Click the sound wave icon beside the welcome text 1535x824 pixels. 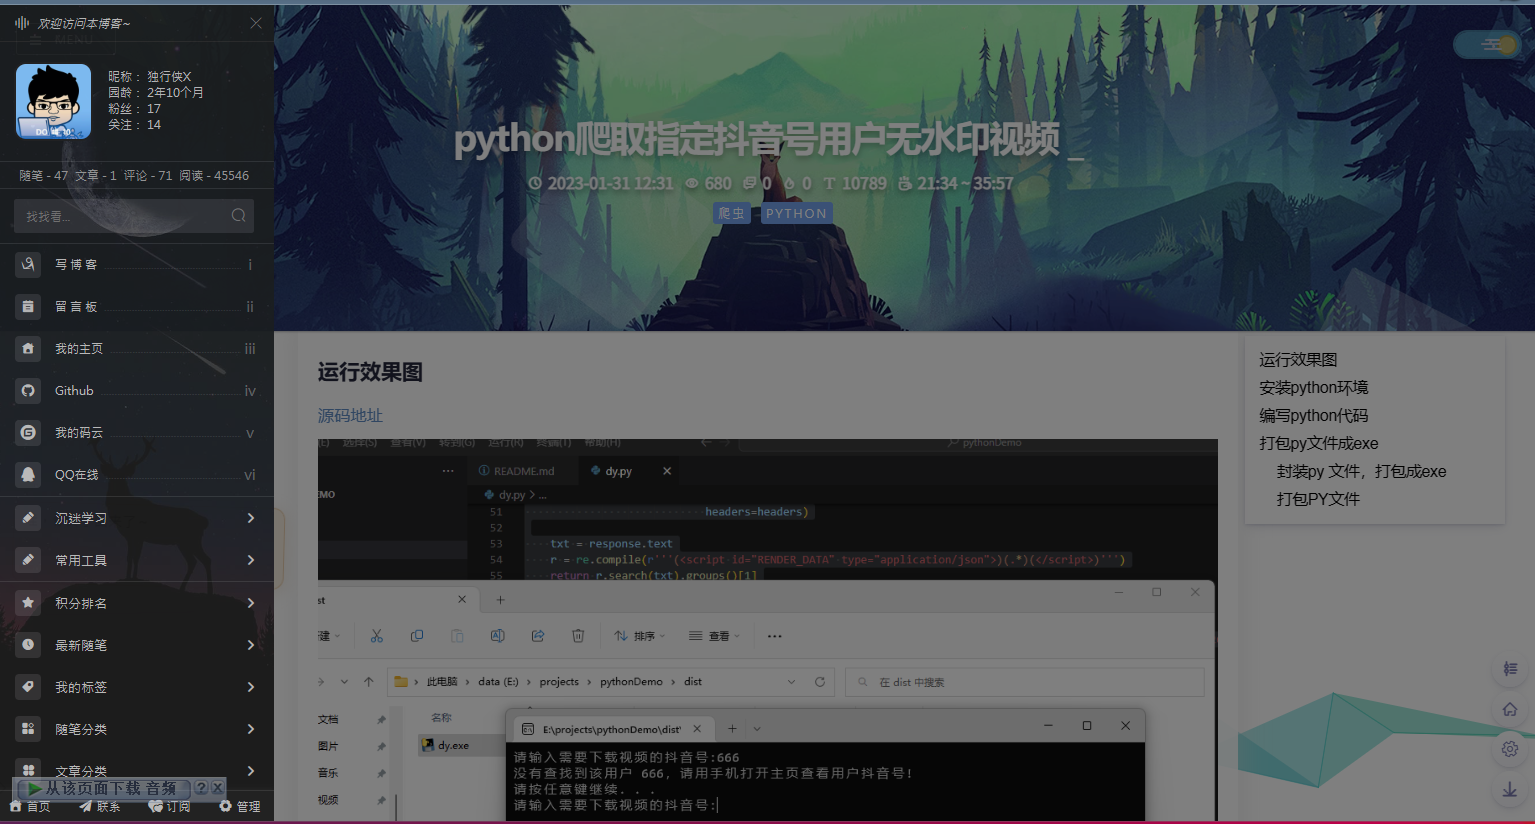(x=22, y=22)
